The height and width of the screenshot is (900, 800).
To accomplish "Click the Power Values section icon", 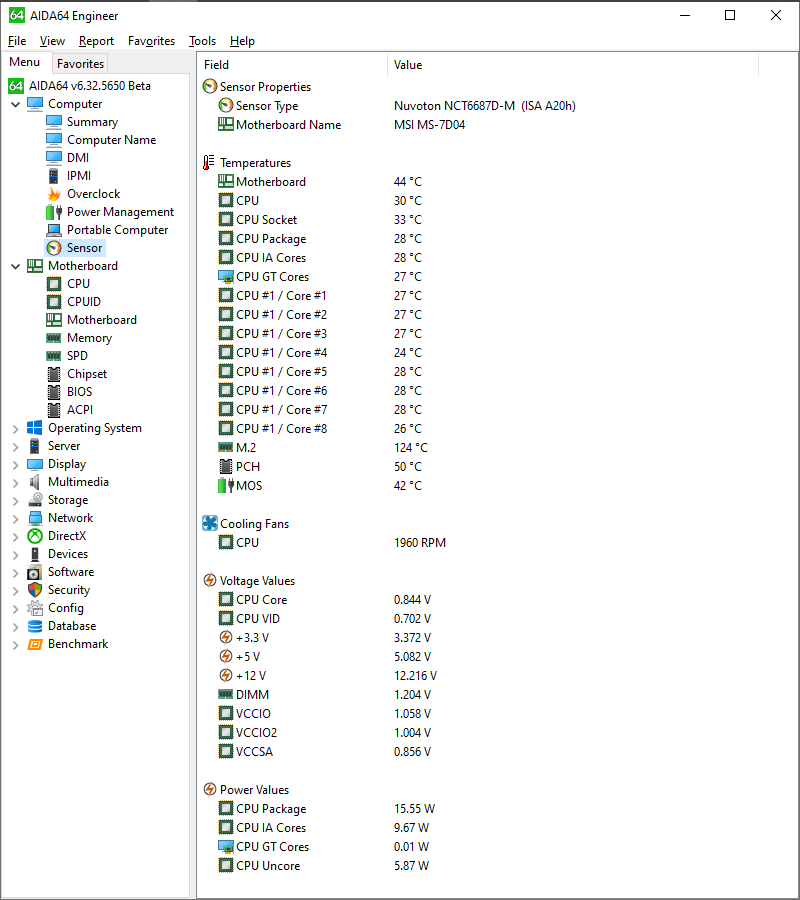I will [x=210, y=789].
